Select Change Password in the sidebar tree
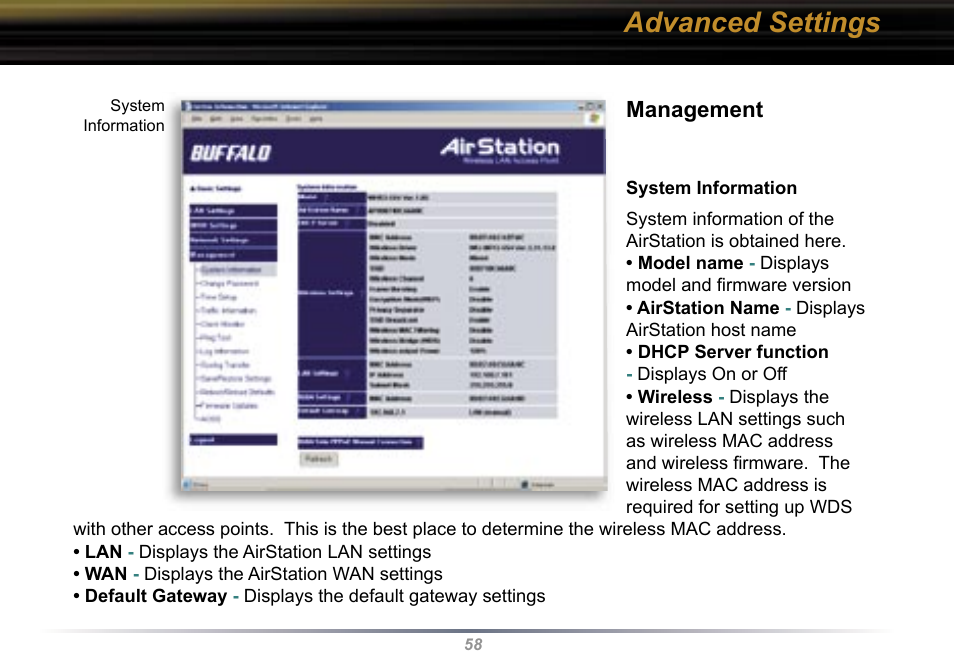This screenshot has height=661, width=954. pyautogui.click(x=229, y=284)
